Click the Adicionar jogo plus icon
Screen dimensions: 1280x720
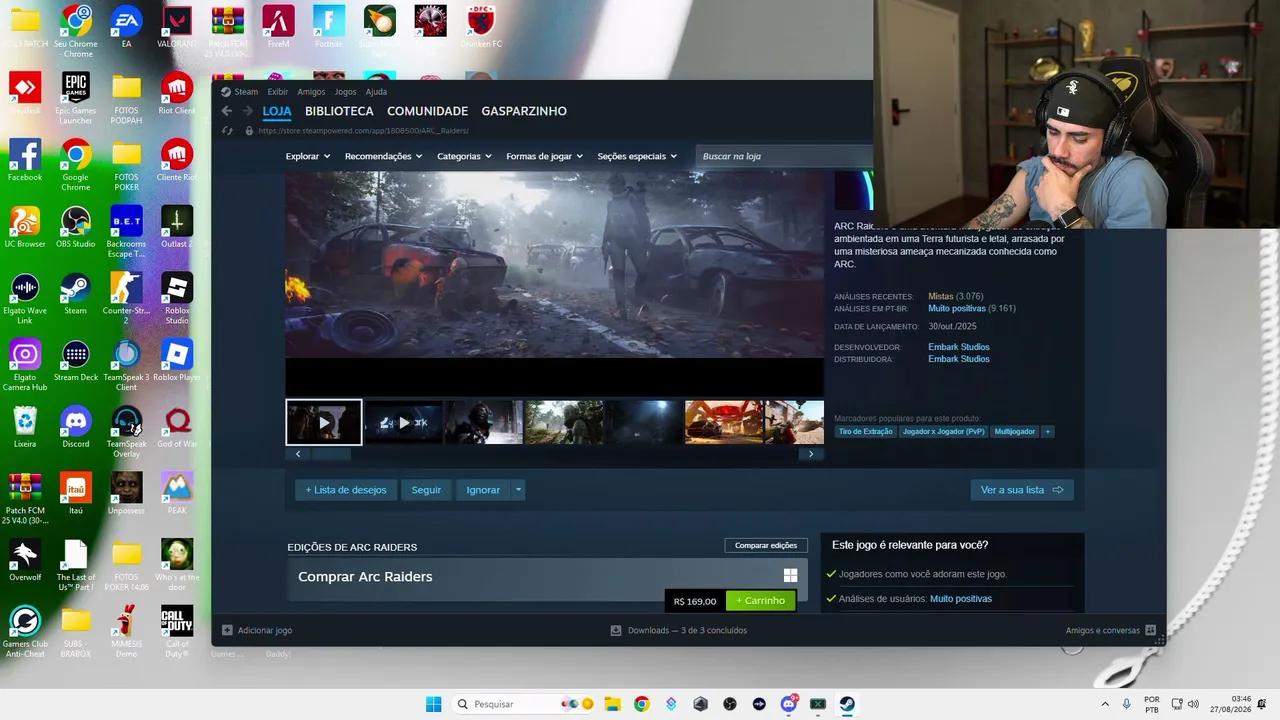[227, 630]
